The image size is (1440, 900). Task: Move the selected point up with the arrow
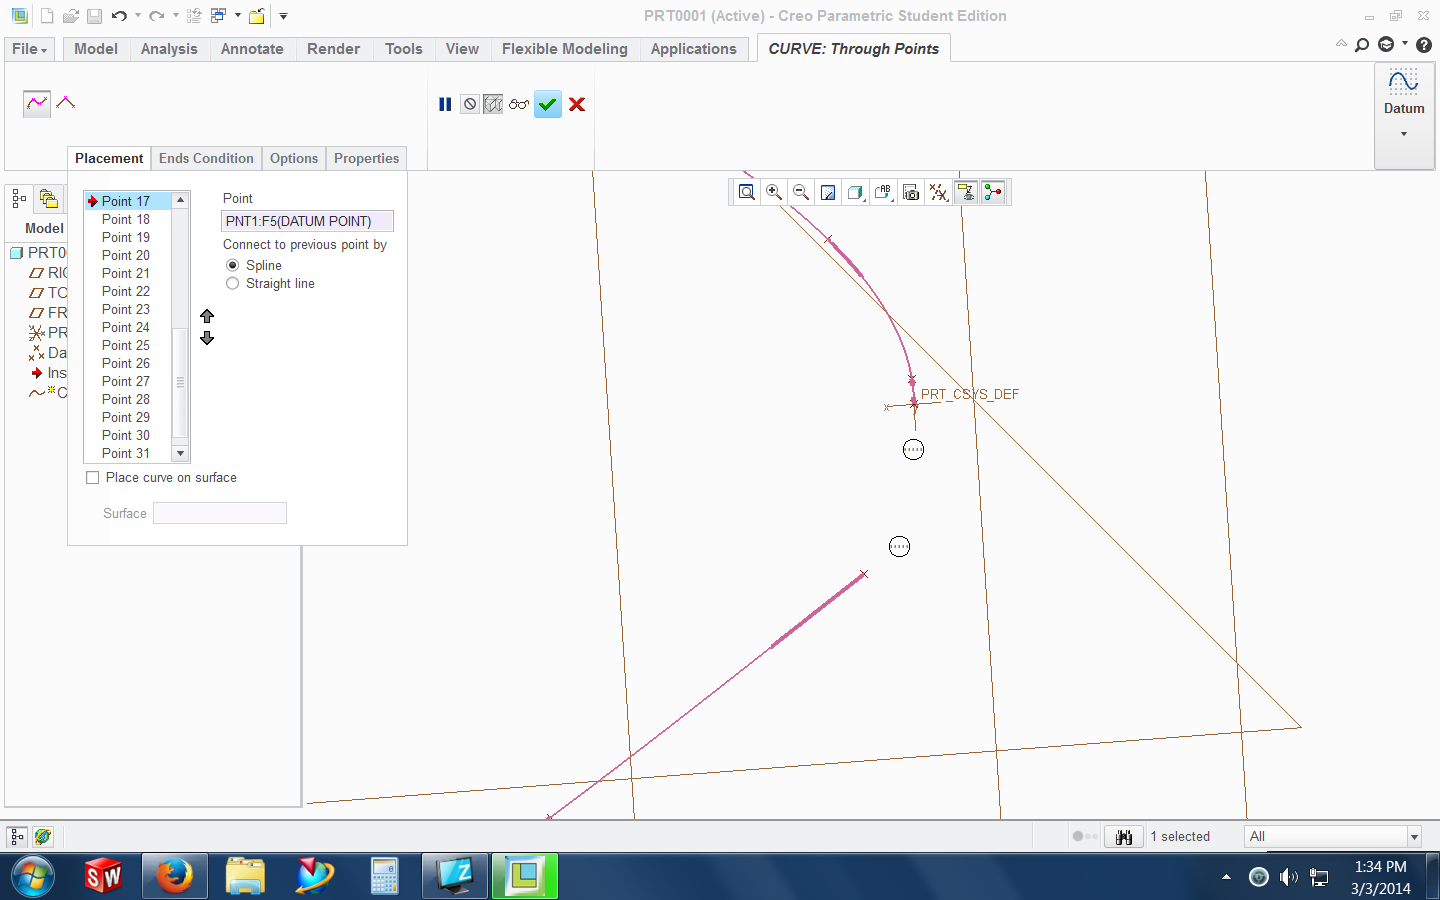pos(207,316)
